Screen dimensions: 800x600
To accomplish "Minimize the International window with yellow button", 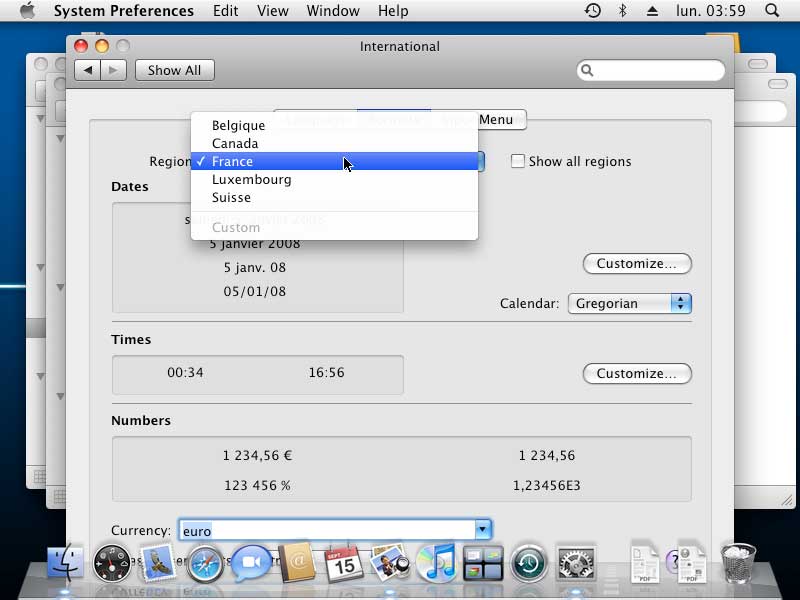I will click(x=102, y=46).
